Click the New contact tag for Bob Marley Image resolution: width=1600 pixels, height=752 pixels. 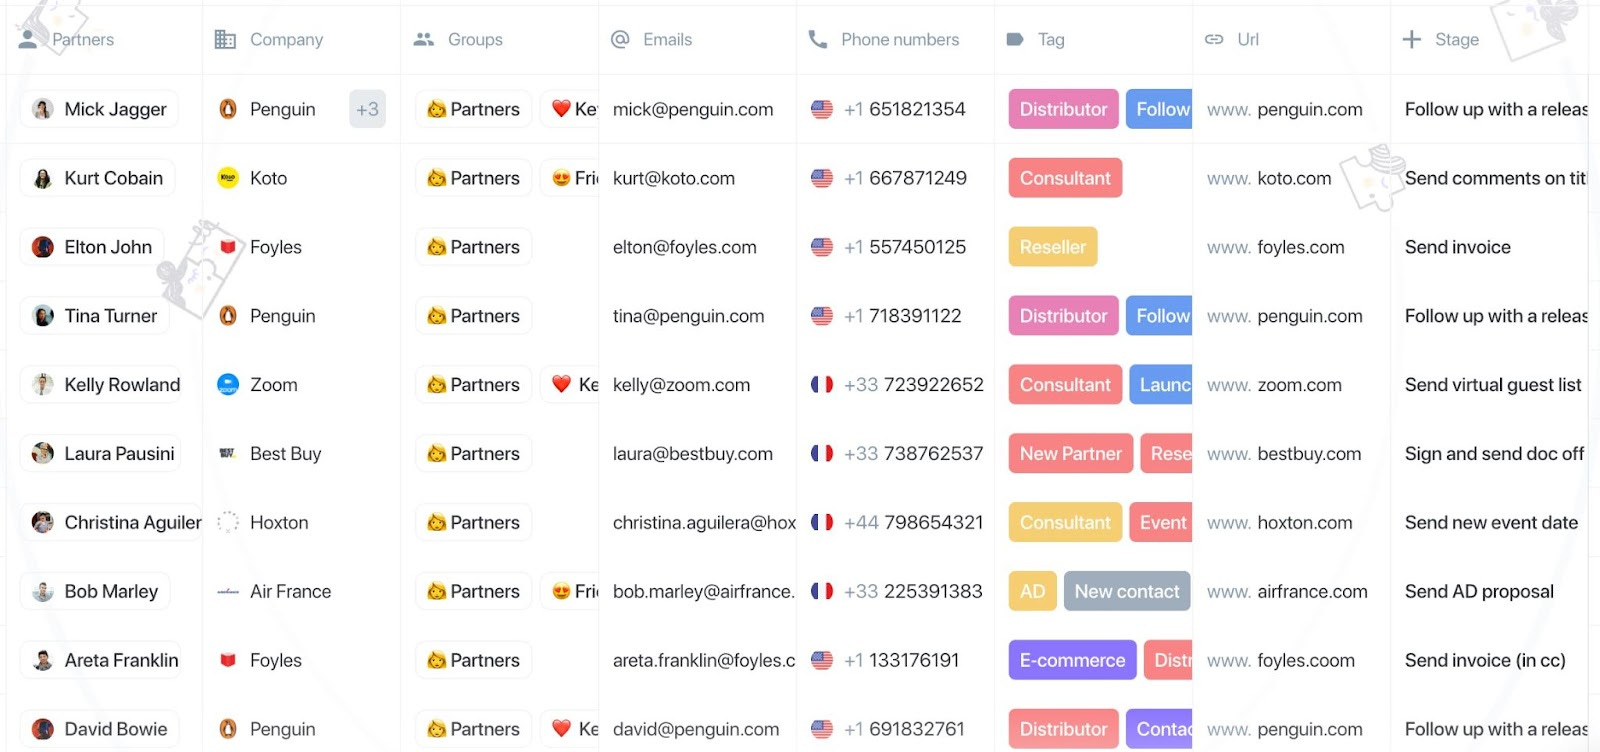click(x=1127, y=591)
